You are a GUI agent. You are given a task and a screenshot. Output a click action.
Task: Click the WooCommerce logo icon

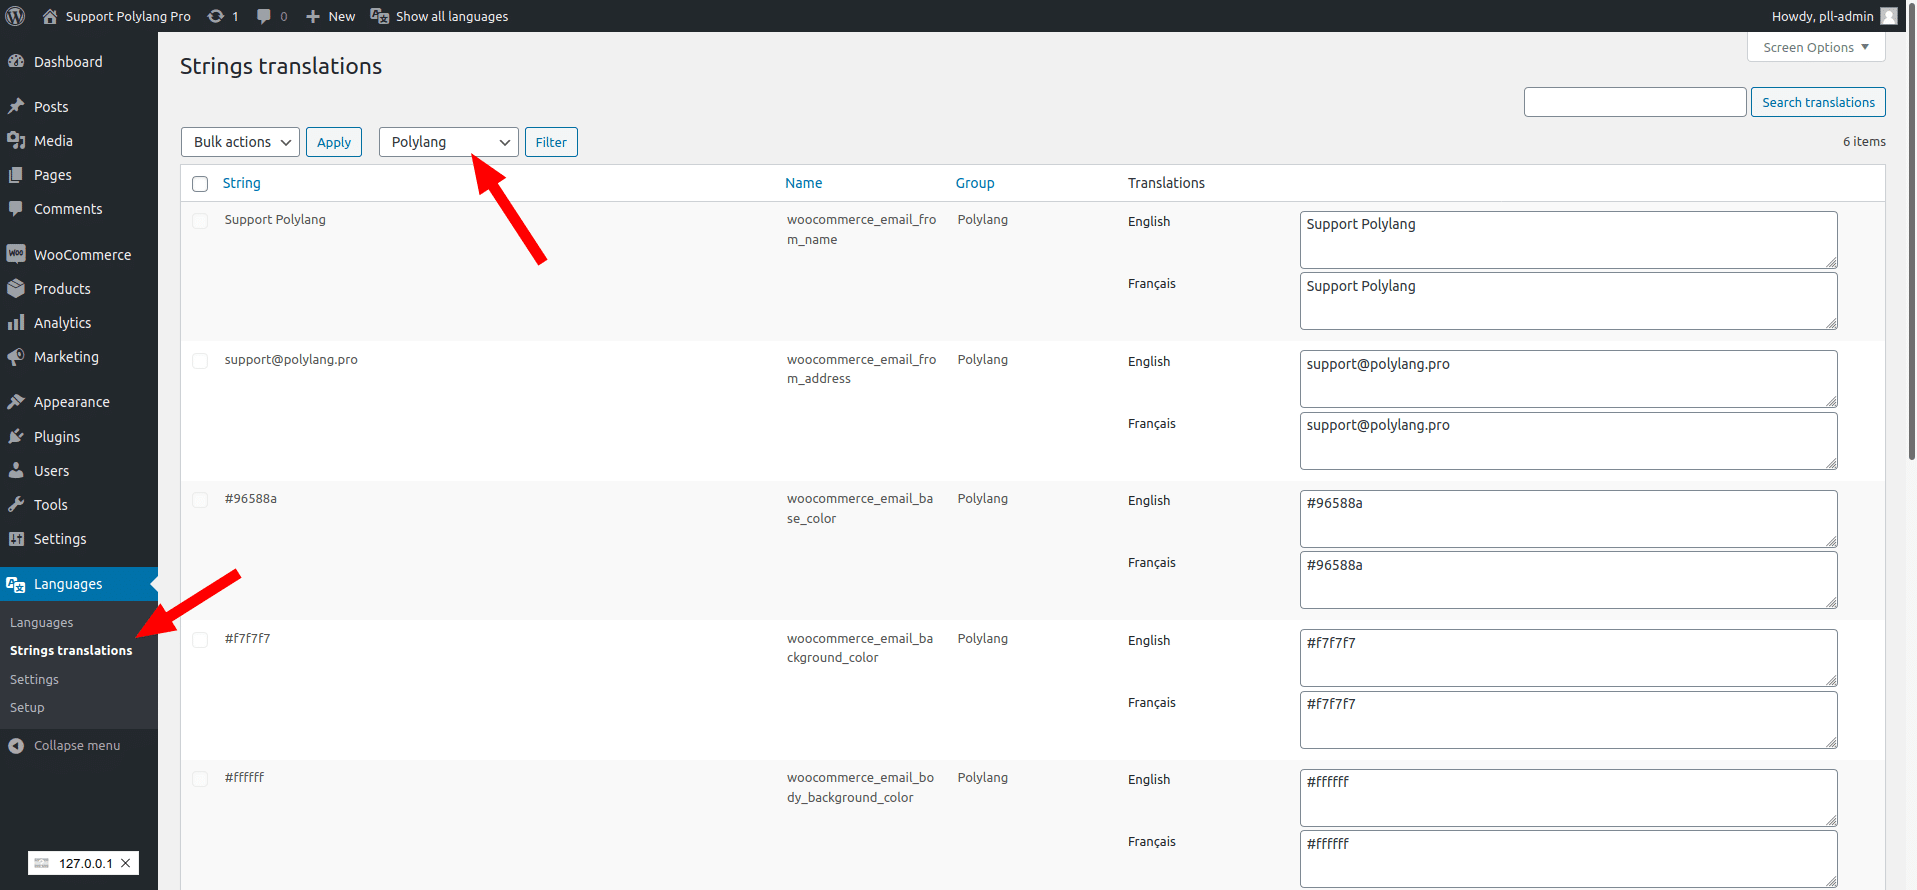point(16,254)
